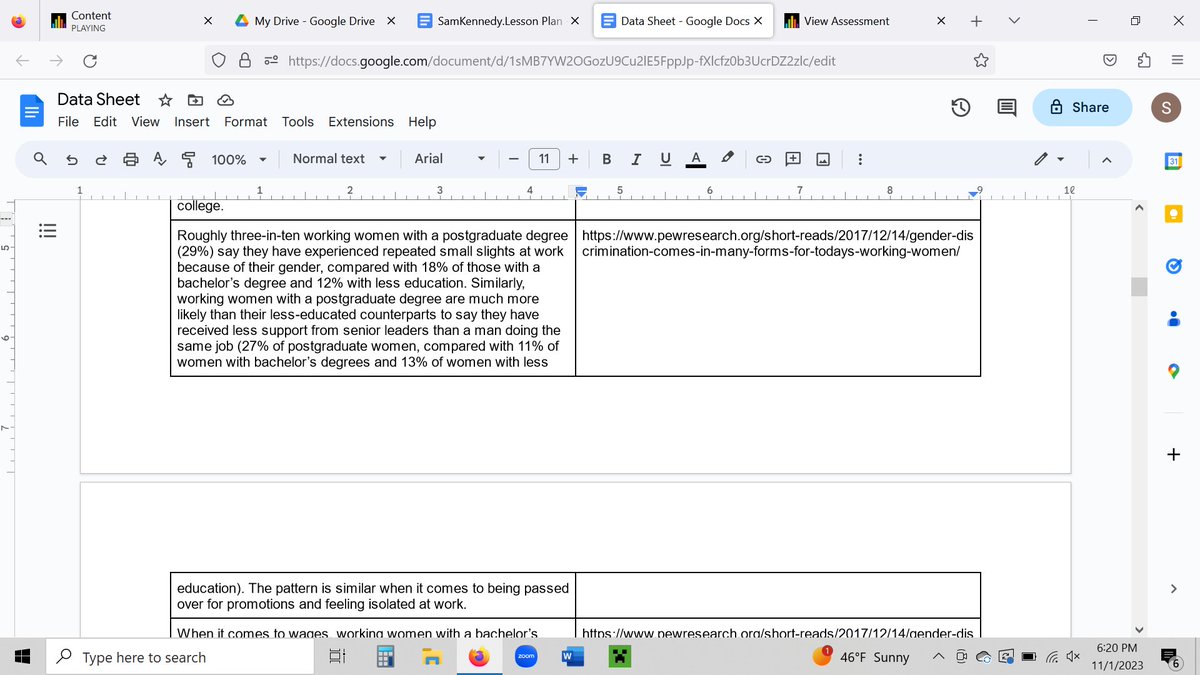Switch to the View Assessment tab
1200x675 pixels.
click(866, 21)
